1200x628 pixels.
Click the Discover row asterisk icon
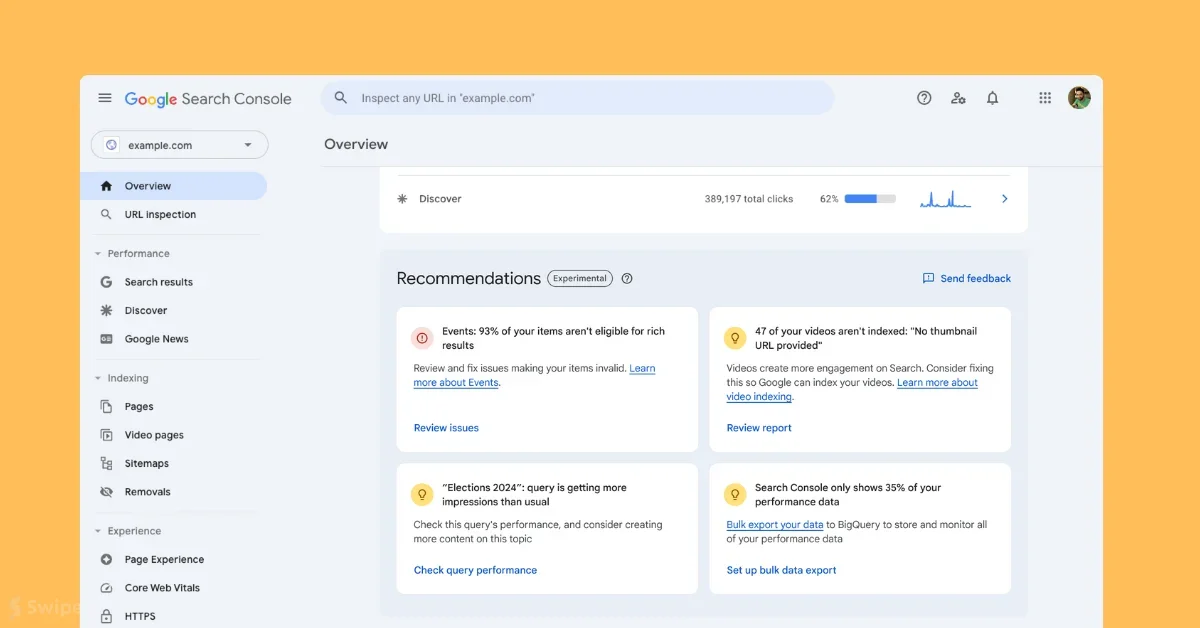click(x=402, y=199)
